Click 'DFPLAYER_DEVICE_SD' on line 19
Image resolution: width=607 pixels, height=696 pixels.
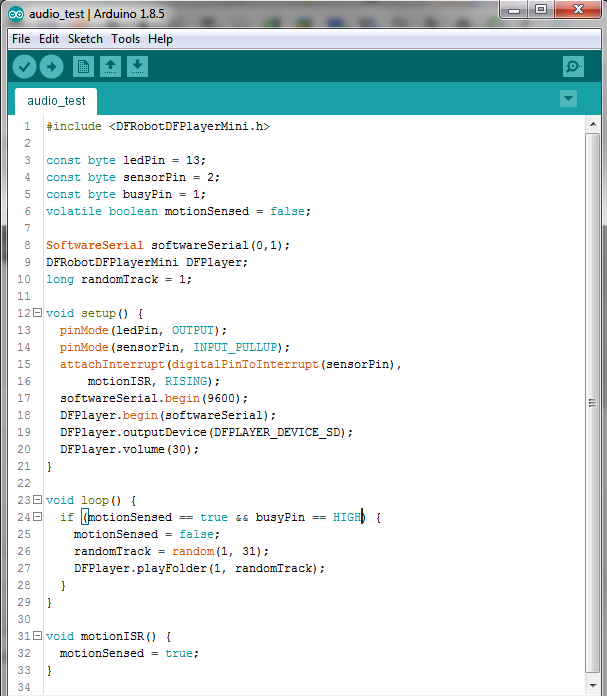click(276, 432)
